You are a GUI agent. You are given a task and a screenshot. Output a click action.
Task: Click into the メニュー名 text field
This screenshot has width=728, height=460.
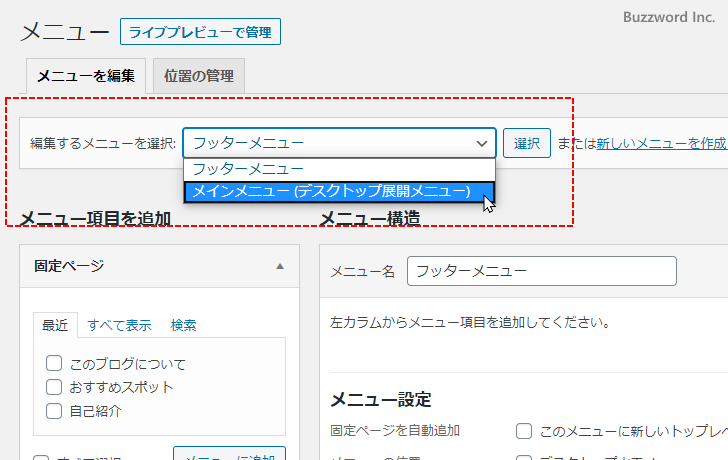541,271
